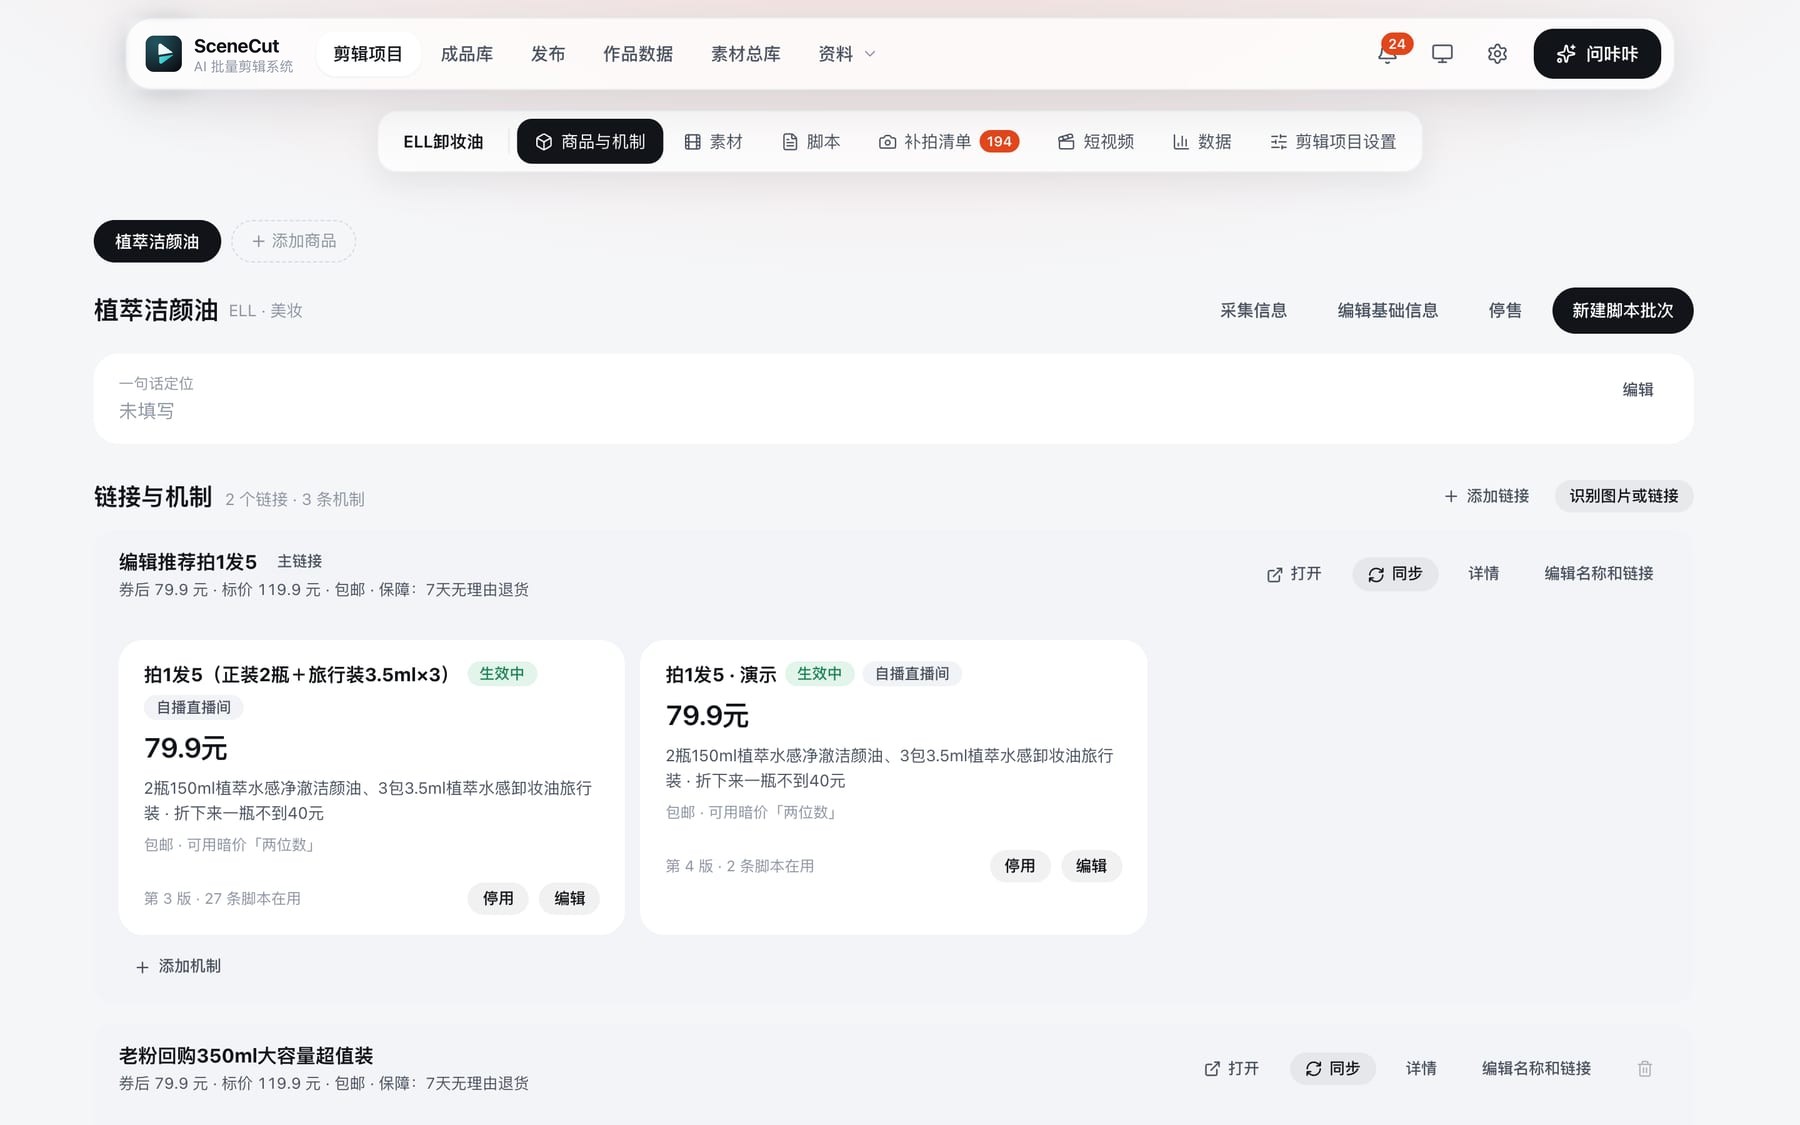
Task: Click 添加链接 with plus icon
Action: pos(1487,496)
